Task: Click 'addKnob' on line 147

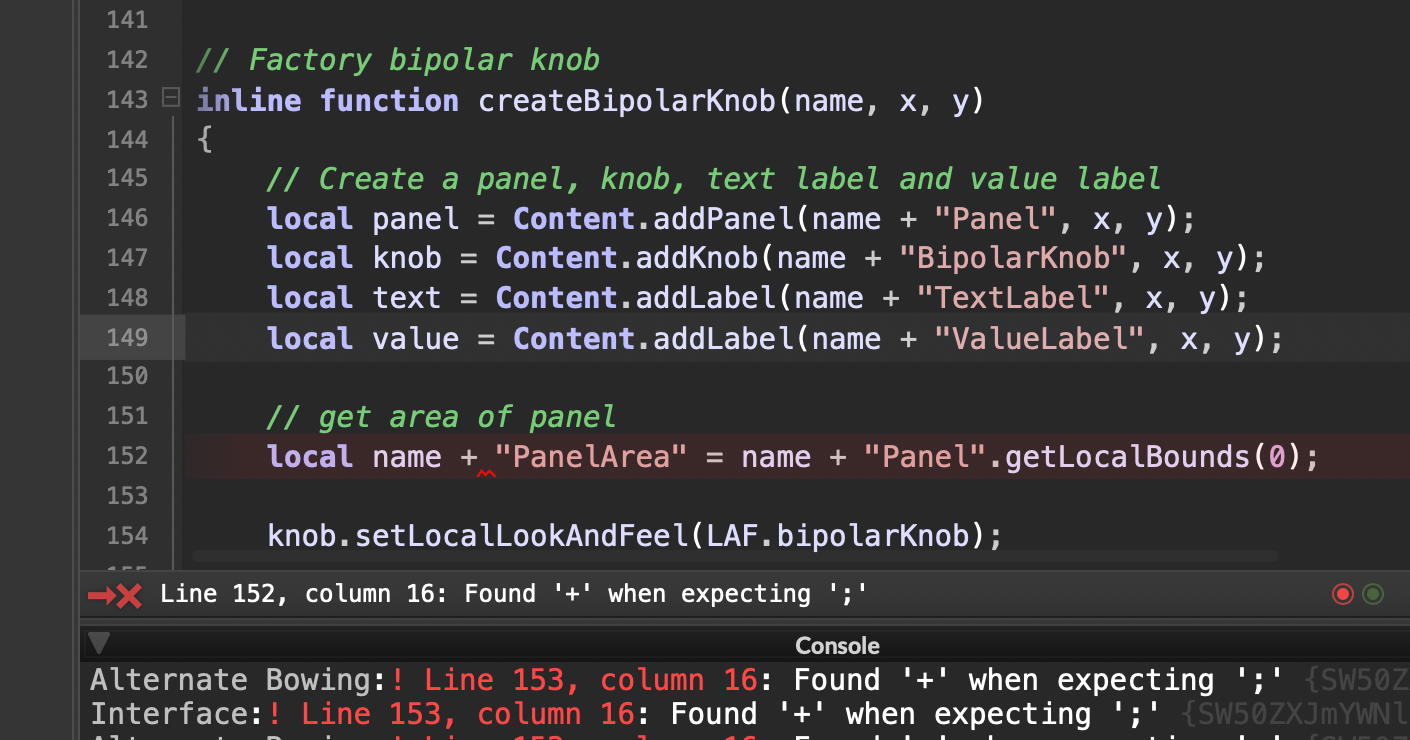Action: tap(697, 259)
